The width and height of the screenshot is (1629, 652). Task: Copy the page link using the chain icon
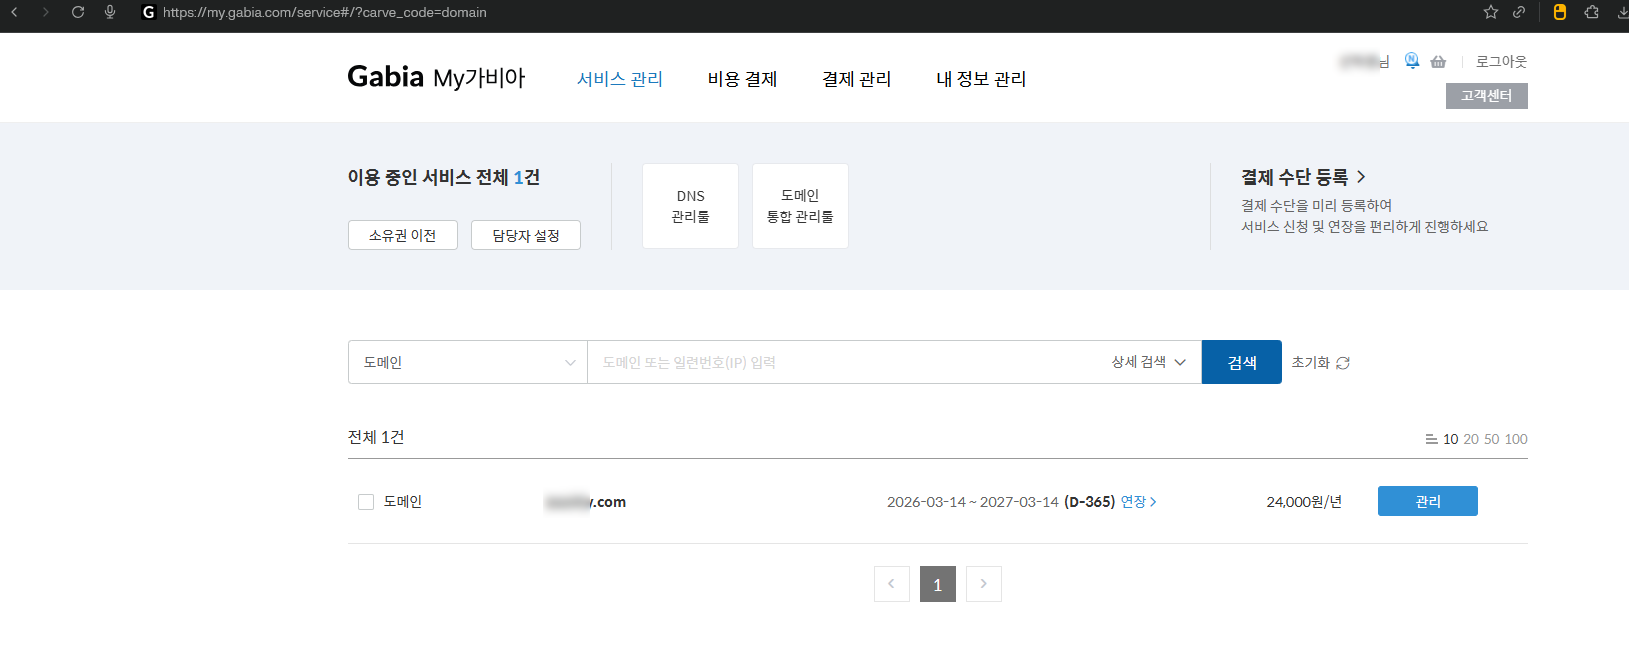point(1519,12)
